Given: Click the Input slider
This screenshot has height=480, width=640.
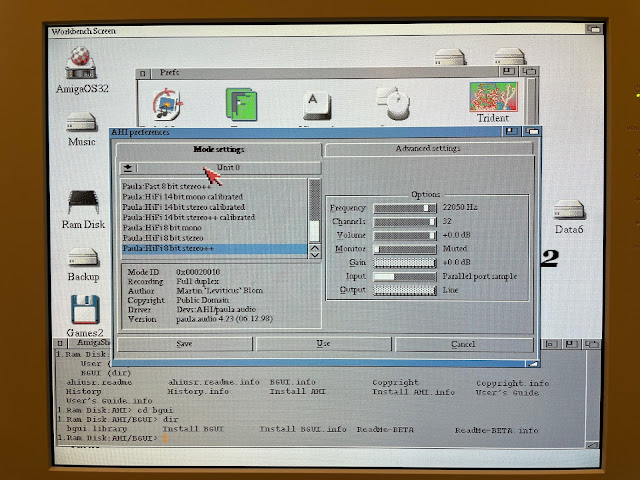Looking at the screenshot, I should (405, 277).
